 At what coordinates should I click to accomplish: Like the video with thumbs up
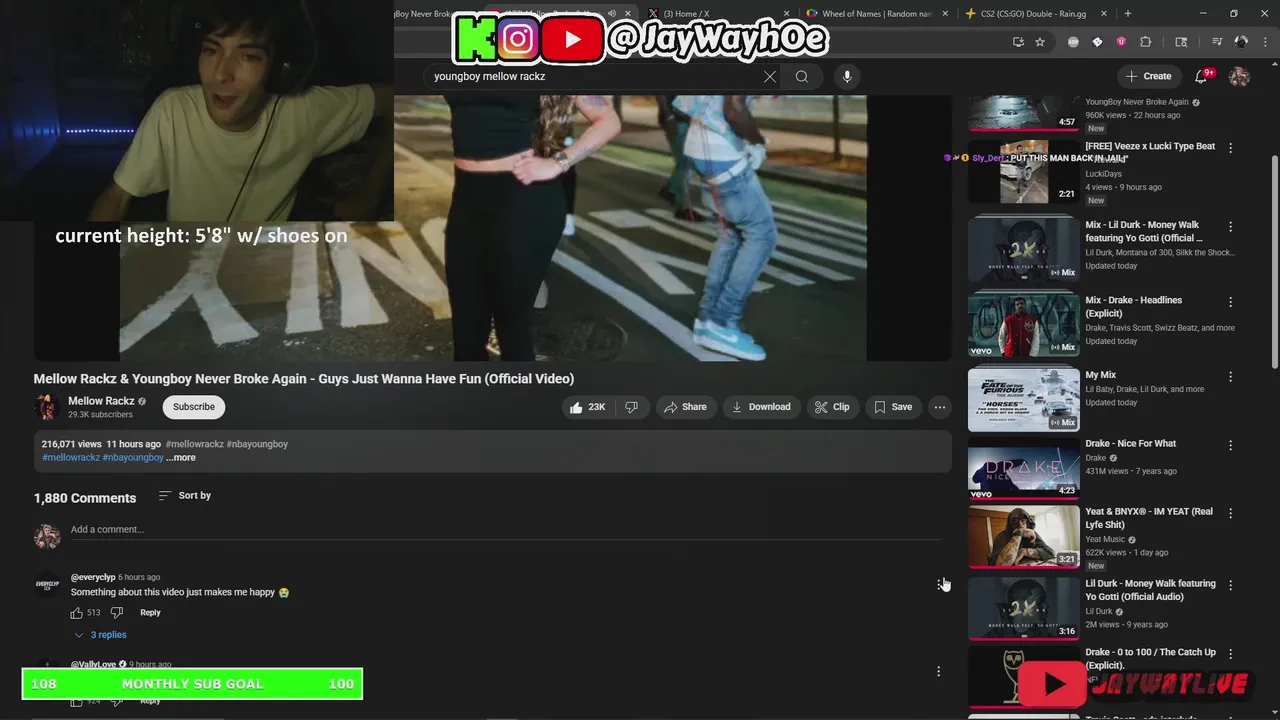click(587, 407)
